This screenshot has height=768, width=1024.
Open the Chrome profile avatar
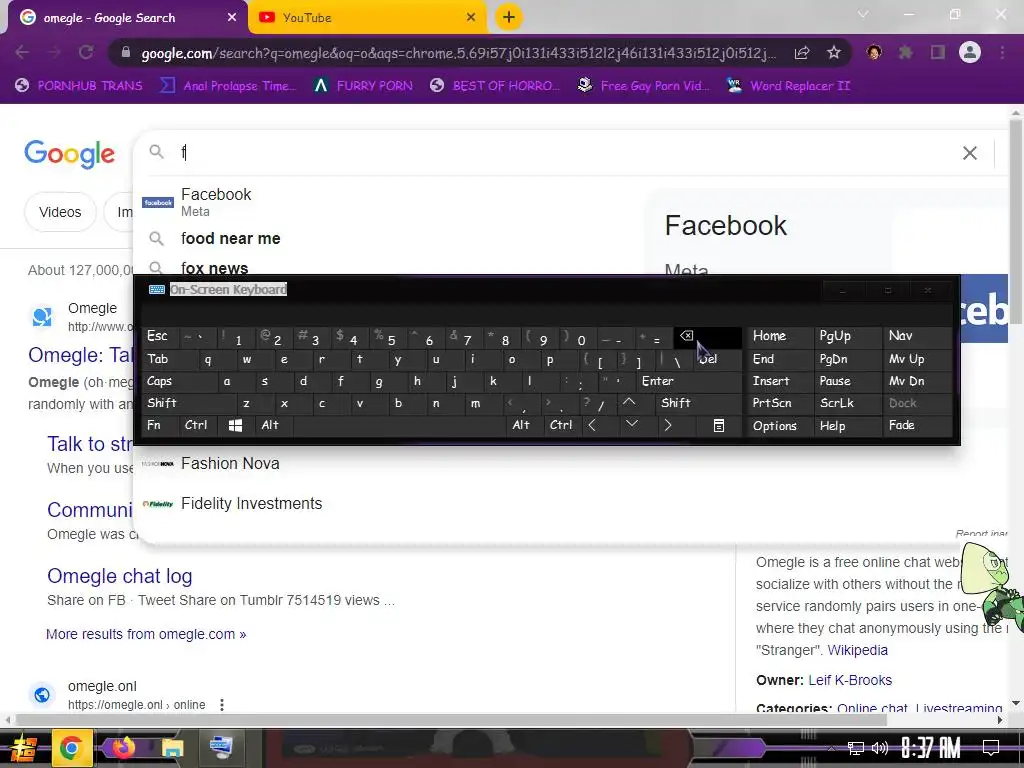[x=970, y=52]
